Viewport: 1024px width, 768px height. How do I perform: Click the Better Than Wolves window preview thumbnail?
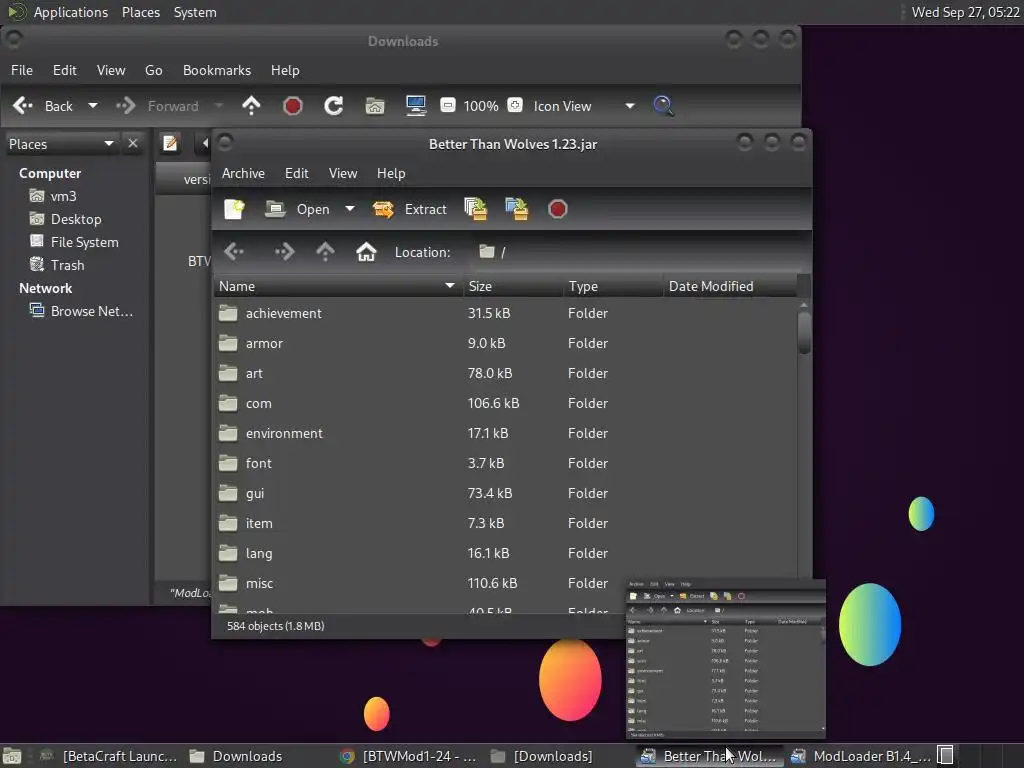click(x=726, y=659)
